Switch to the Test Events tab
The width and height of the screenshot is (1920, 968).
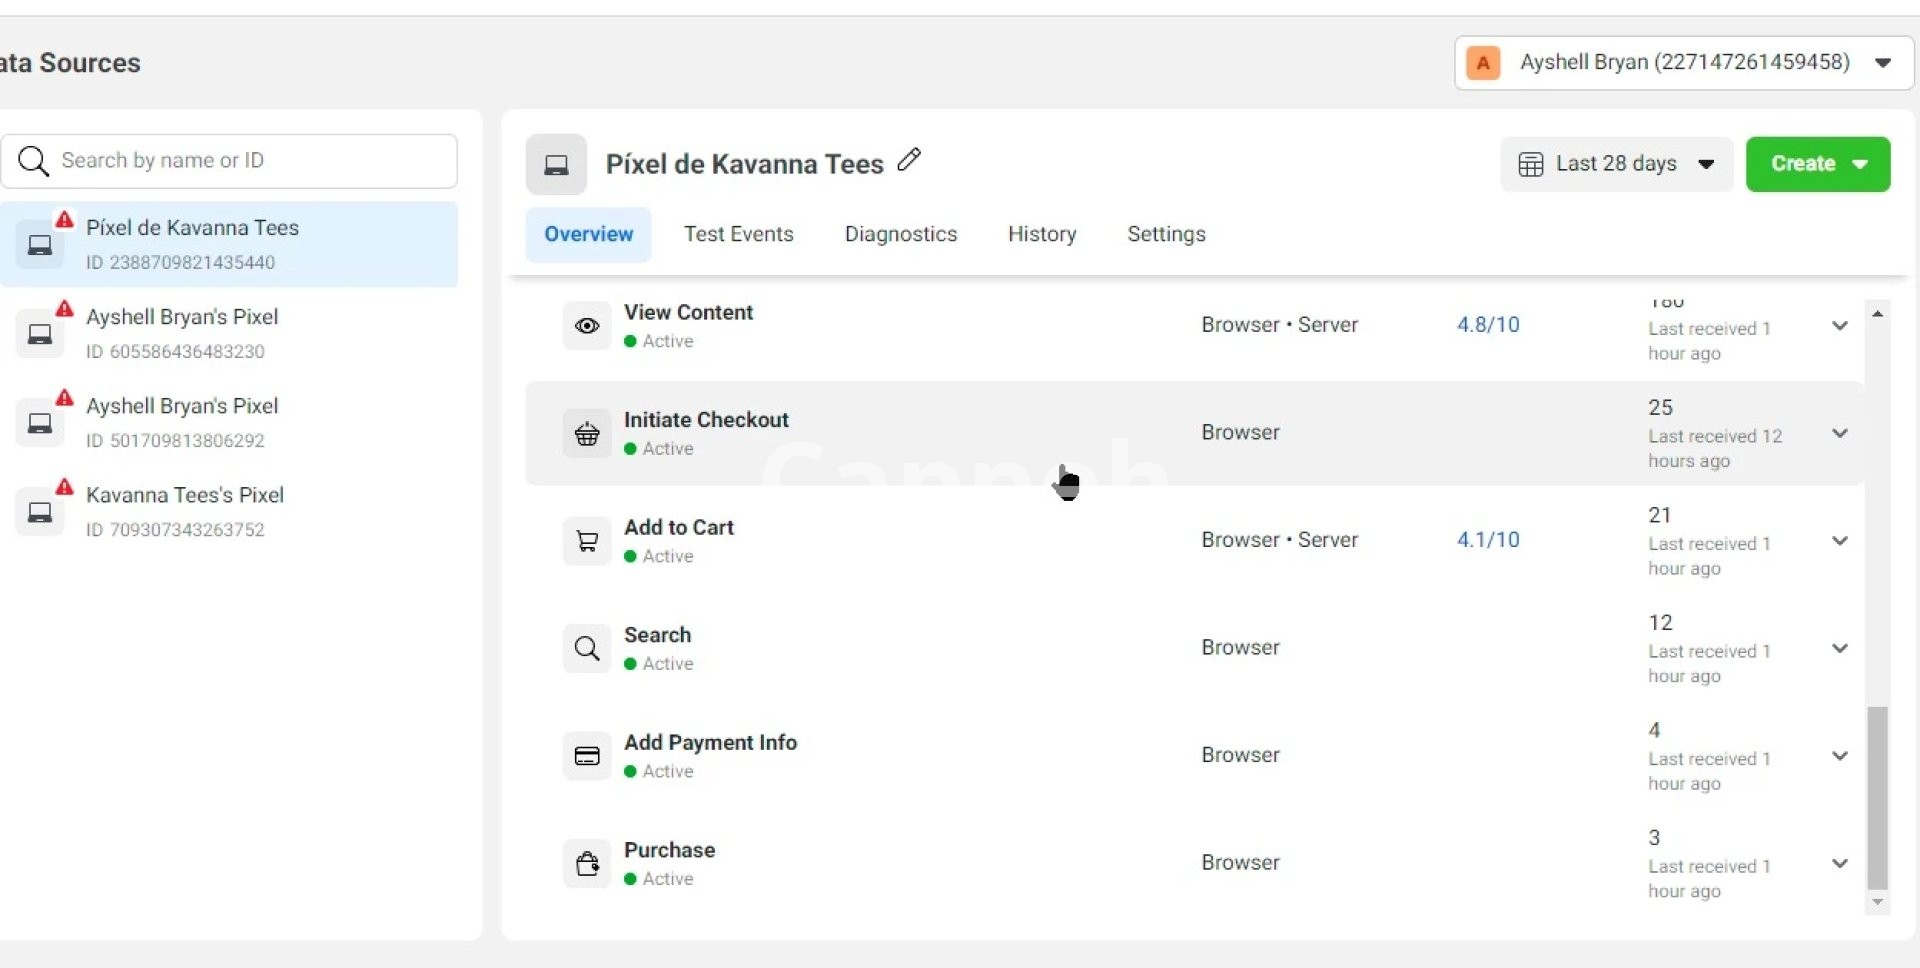738,234
